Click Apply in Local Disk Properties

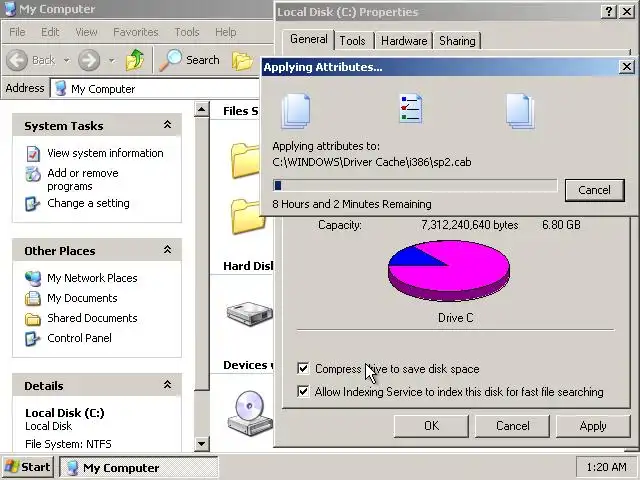click(593, 426)
